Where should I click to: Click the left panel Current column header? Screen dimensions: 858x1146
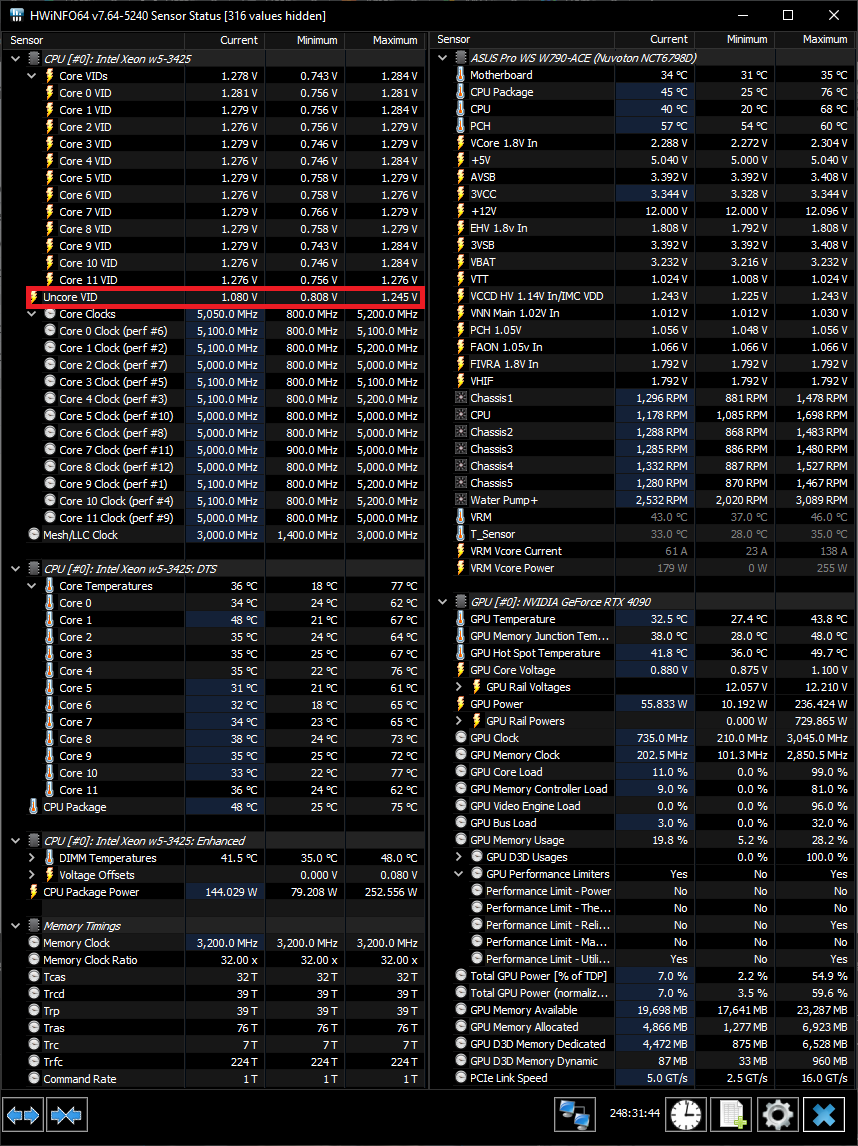(238, 40)
